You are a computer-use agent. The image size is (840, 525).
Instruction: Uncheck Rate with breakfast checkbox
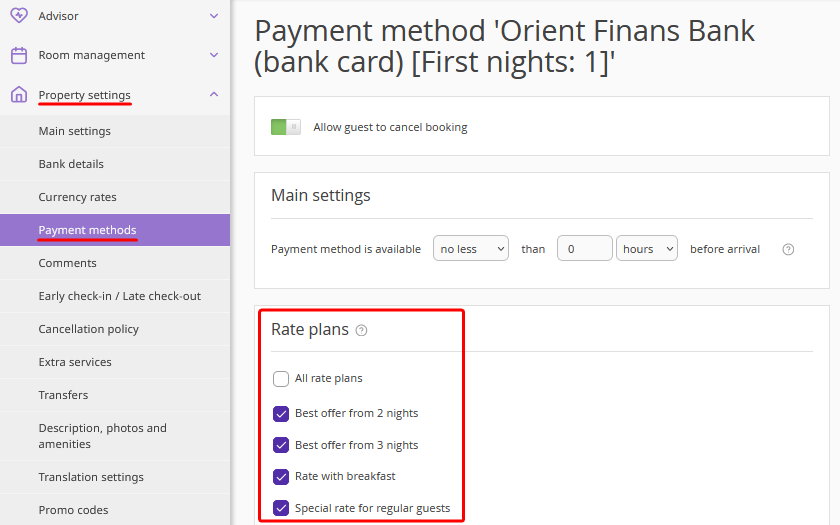pos(281,476)
